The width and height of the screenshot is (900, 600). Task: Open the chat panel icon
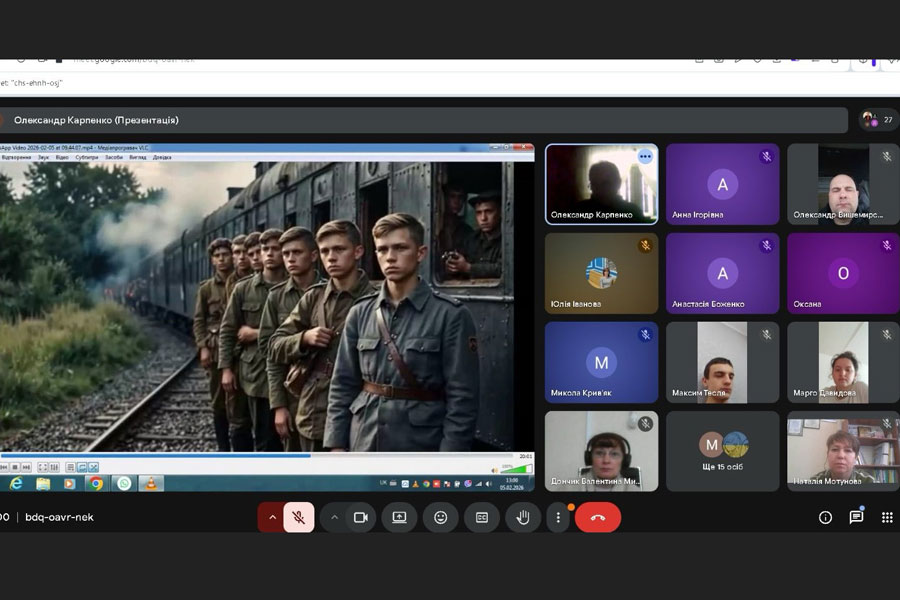click(856, 517)
